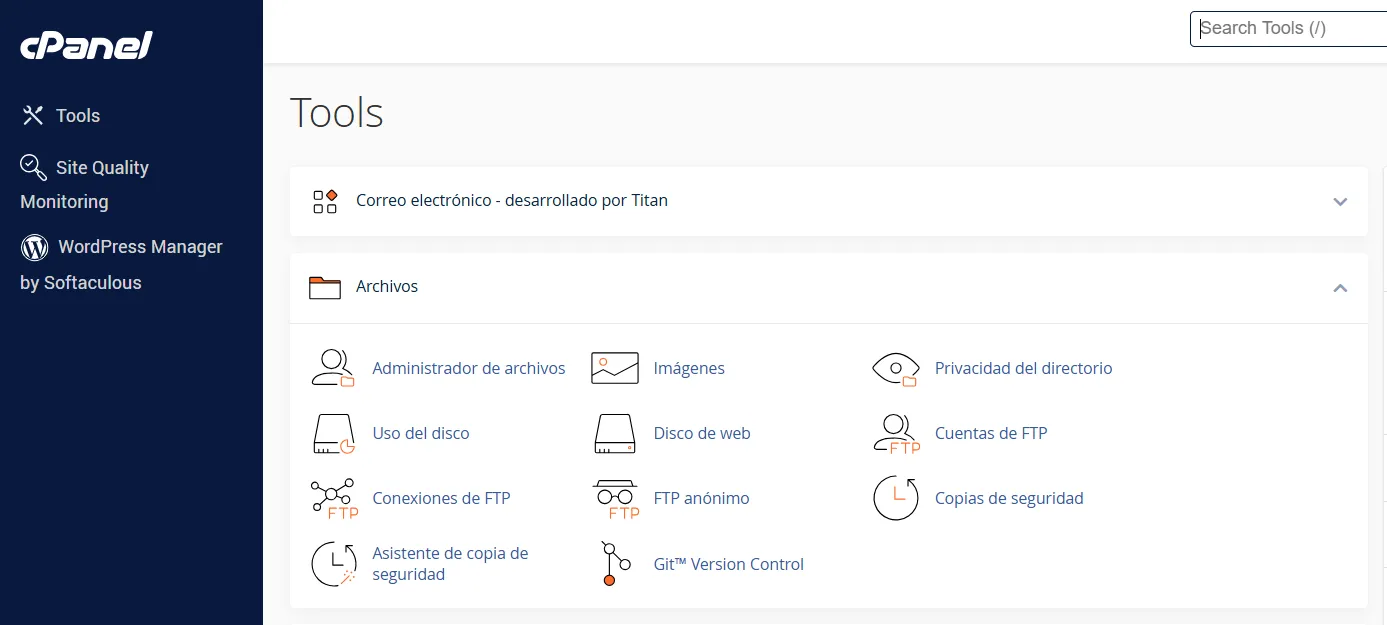Screen dimensions: 1387x625
Task: Click the Disco de web drive icon
Action: [x=615, y=433]
